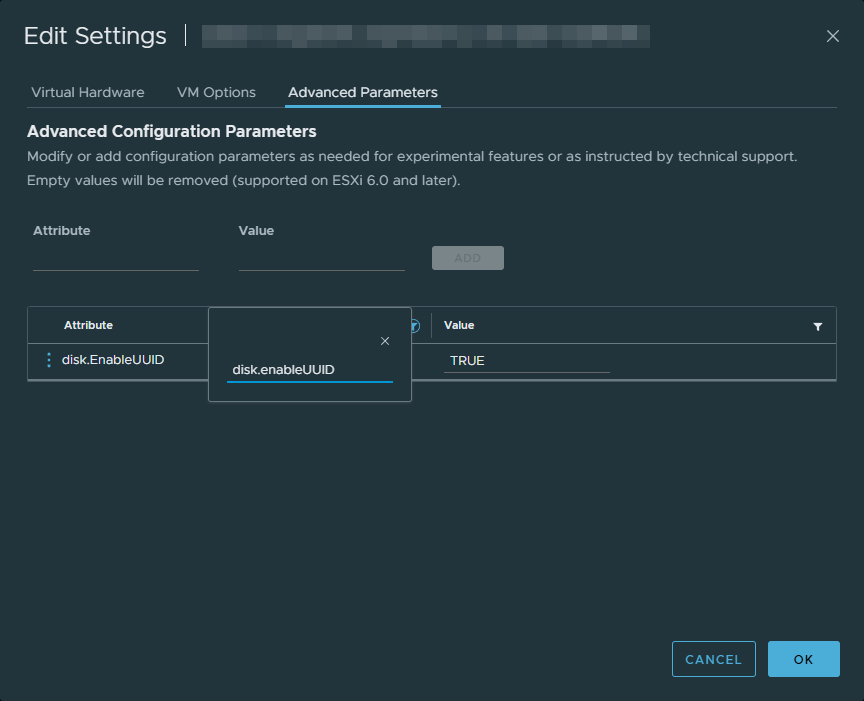The width and height of the screenshot is (864, 701).
Task: Click the Value column filter icon
Action: (x=818, y=326)
